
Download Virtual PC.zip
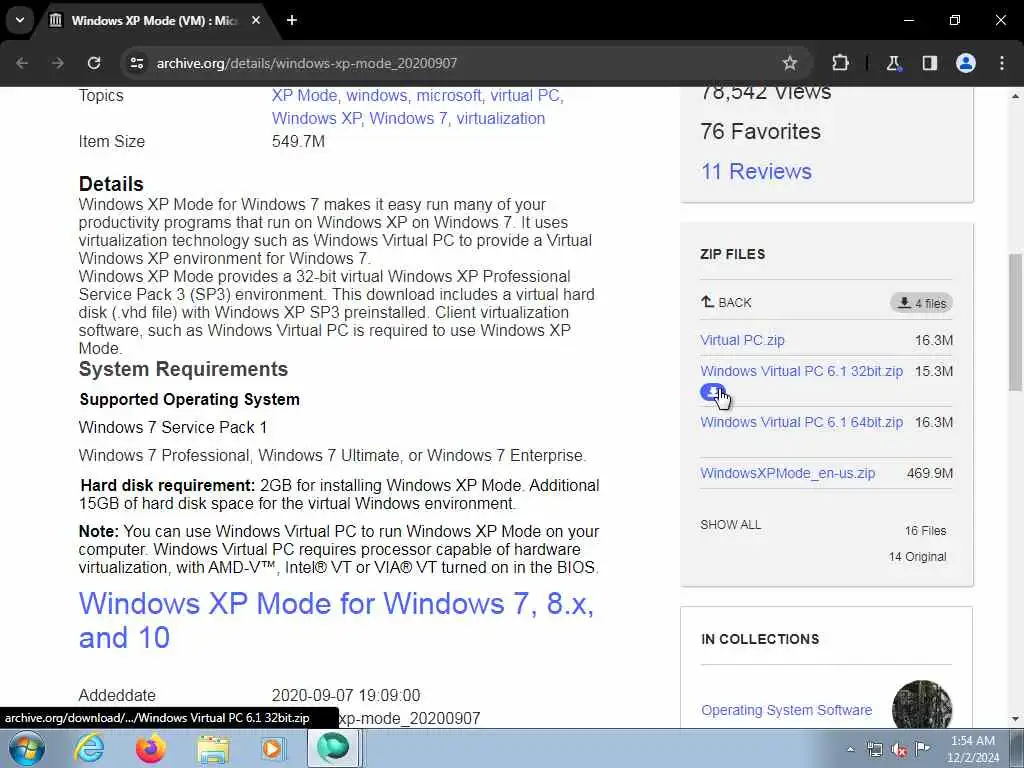[743, 340]
